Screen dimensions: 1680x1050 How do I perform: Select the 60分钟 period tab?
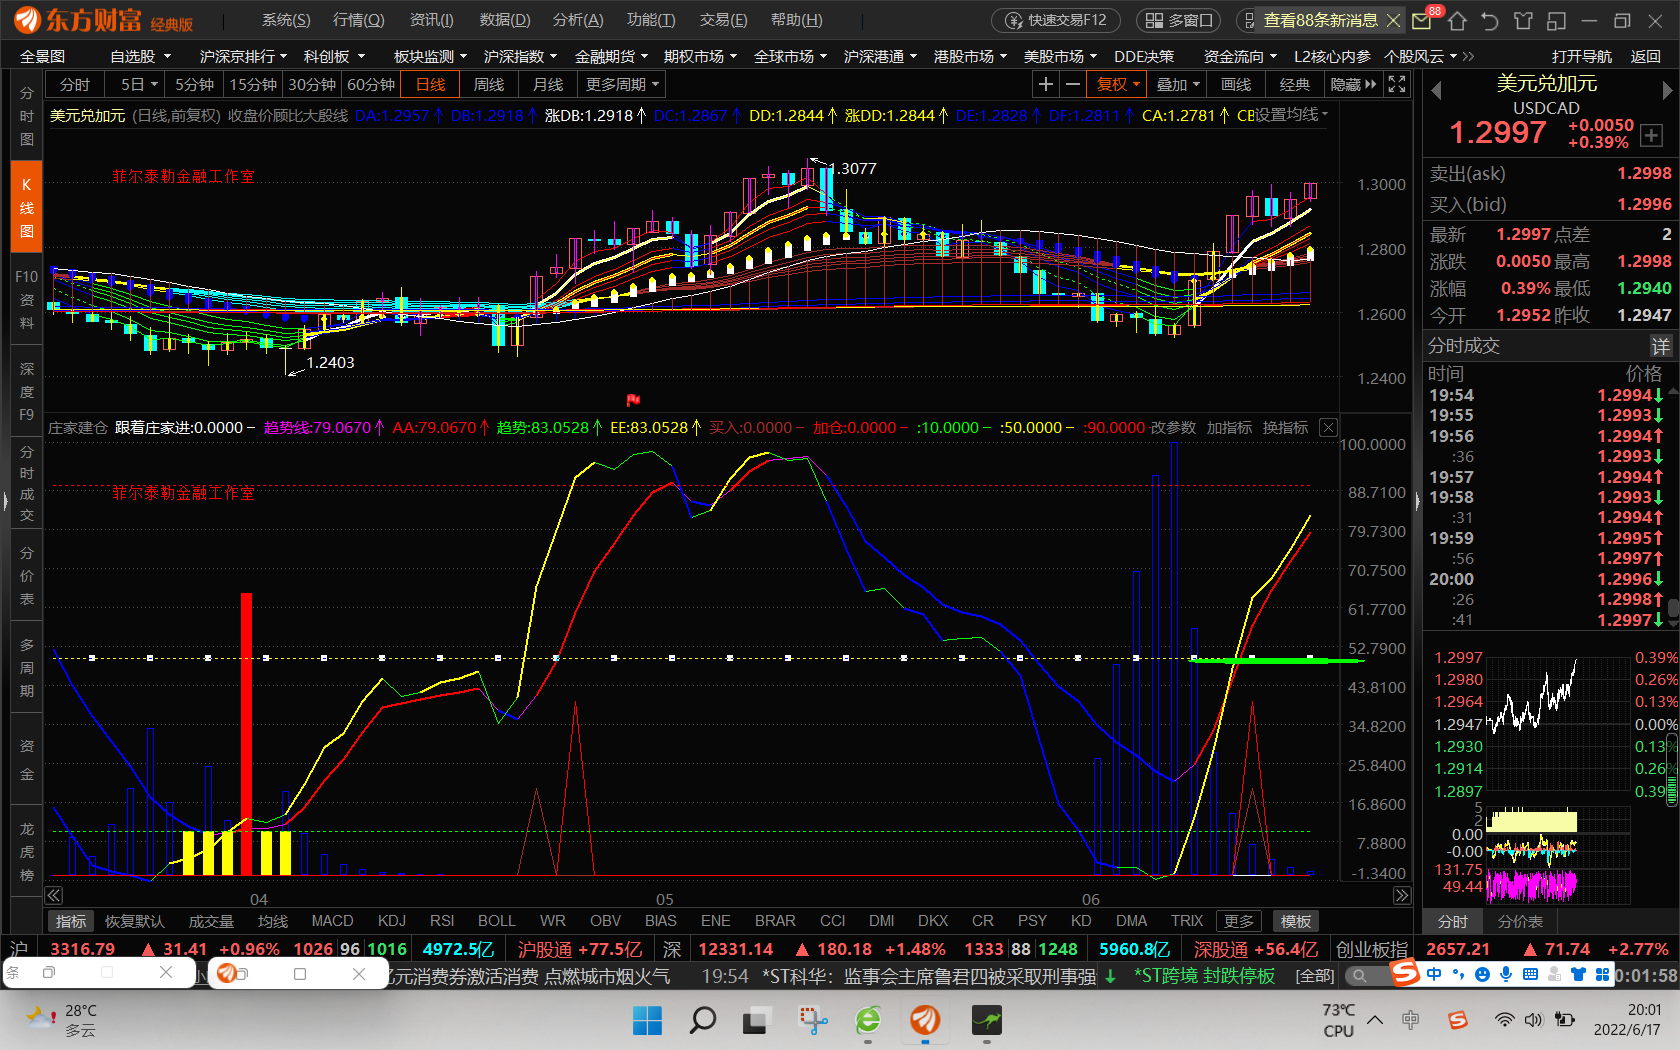click(x=371, y=85)
